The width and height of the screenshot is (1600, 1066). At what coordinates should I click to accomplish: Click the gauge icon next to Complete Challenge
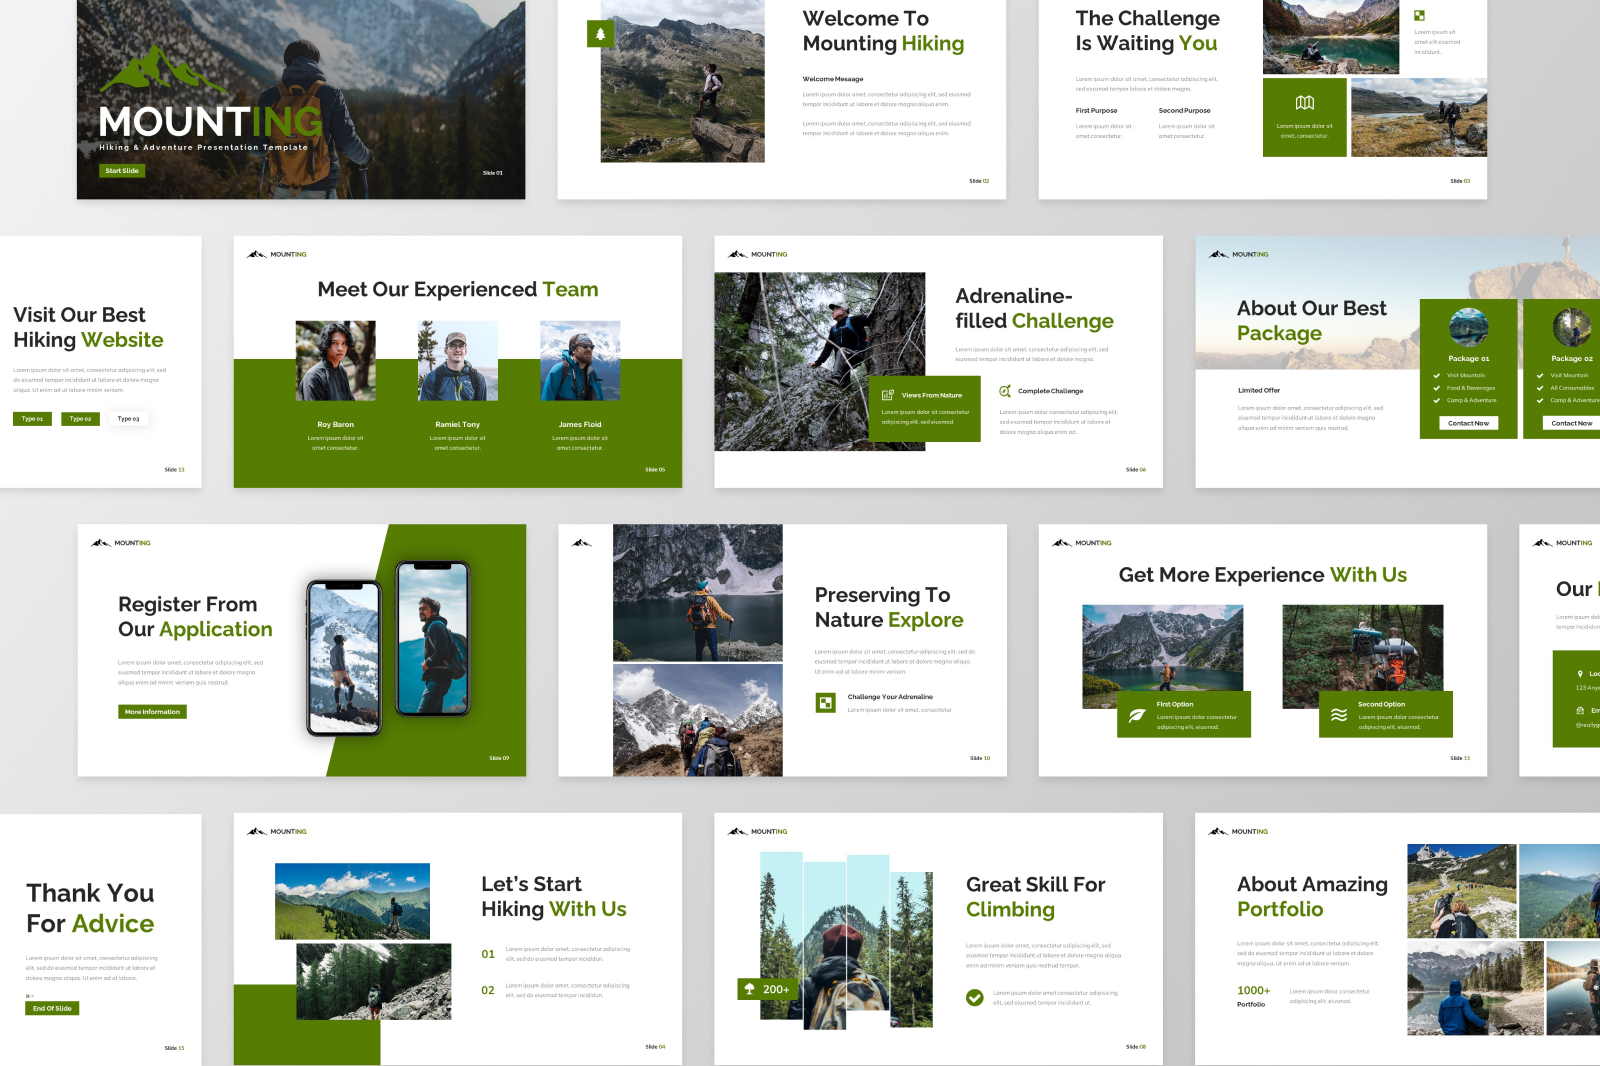(x=1005, y=391)
